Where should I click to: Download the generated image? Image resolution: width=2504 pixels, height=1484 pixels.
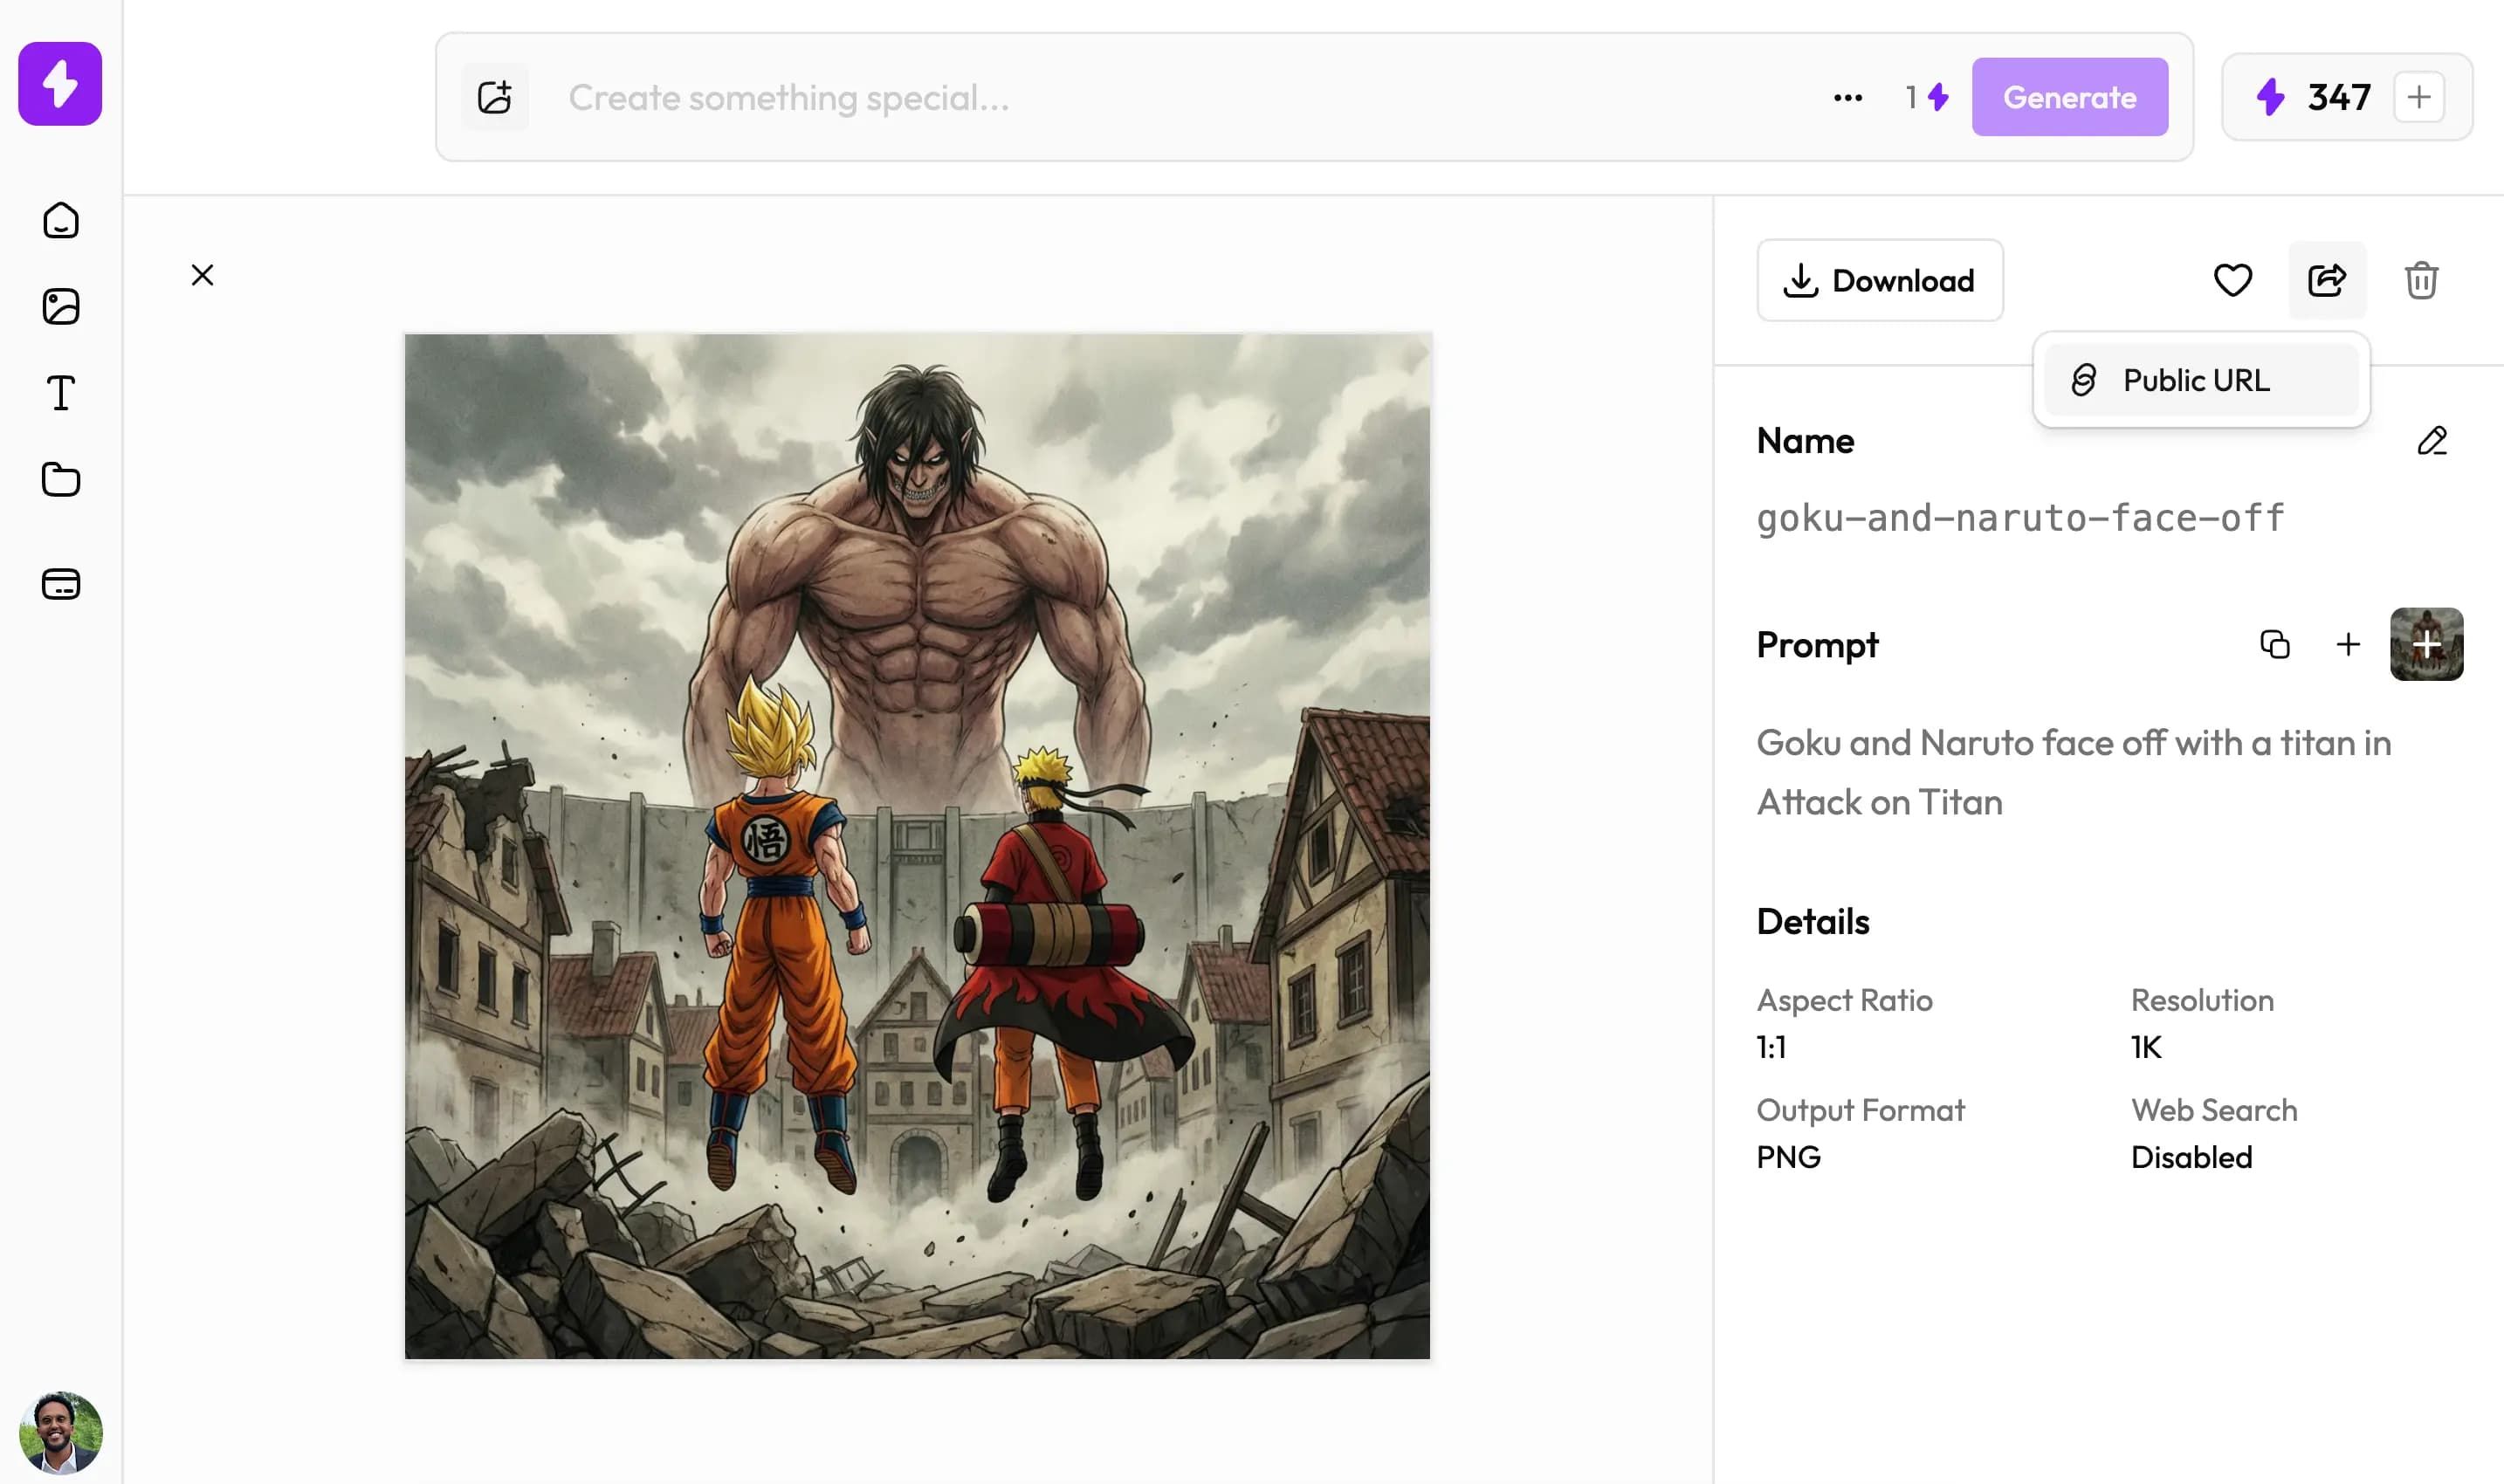click(1880, 280)
